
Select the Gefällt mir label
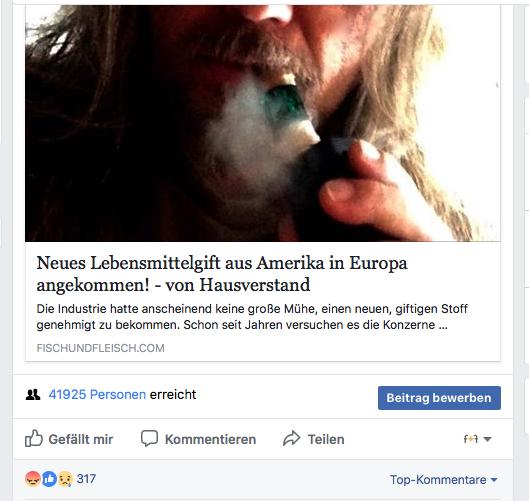[x=81, y=439]
